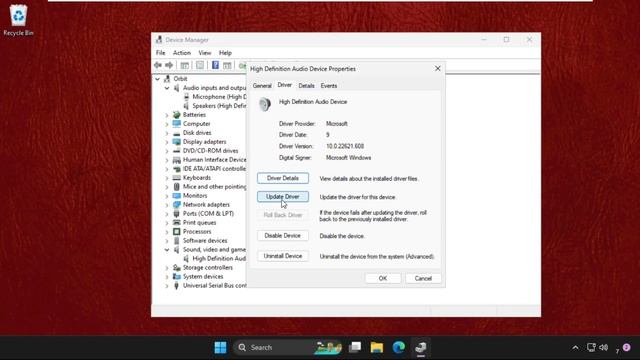This screenshot has width=640, height=360.
Task: Click the action pane toolbar icon beside Help
Action: coord(227,65)
